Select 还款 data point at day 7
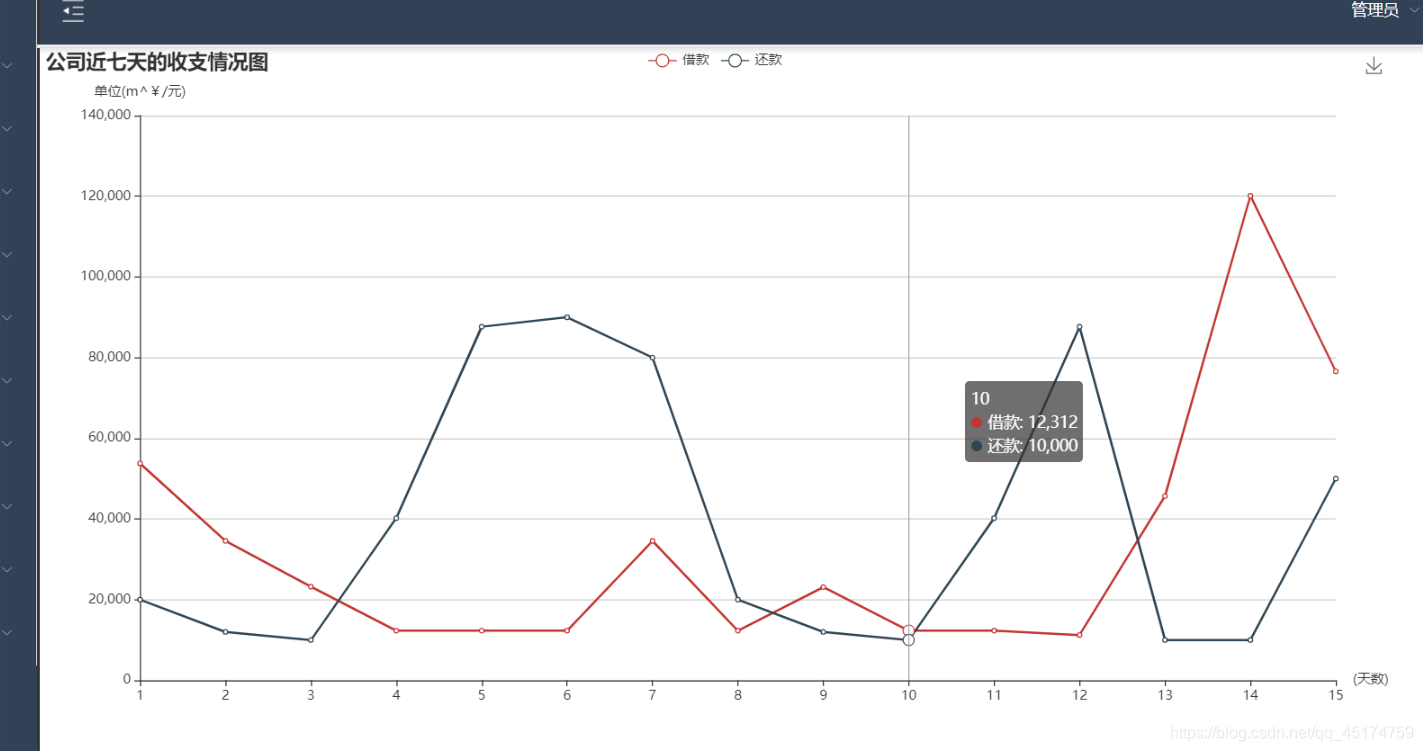This screenshot has width=1423, height=751. (652, 357)
